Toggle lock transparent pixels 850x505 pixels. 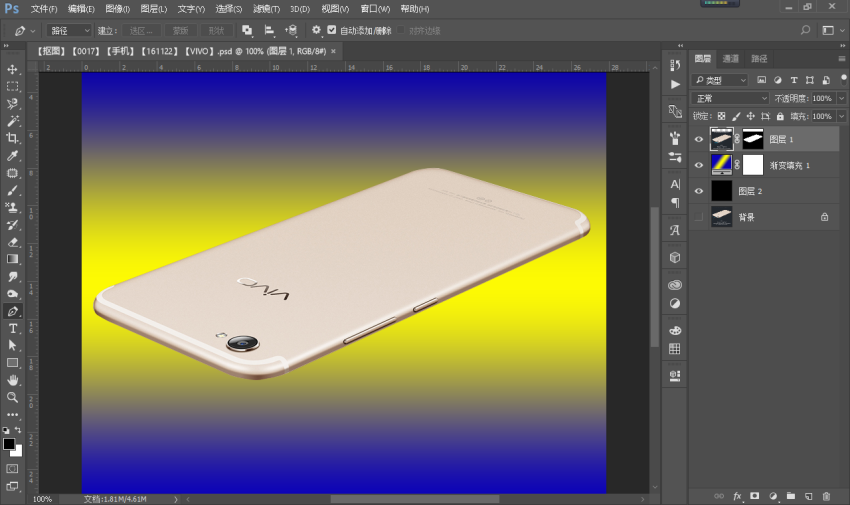pyautogui.click(x=722, y=116)
